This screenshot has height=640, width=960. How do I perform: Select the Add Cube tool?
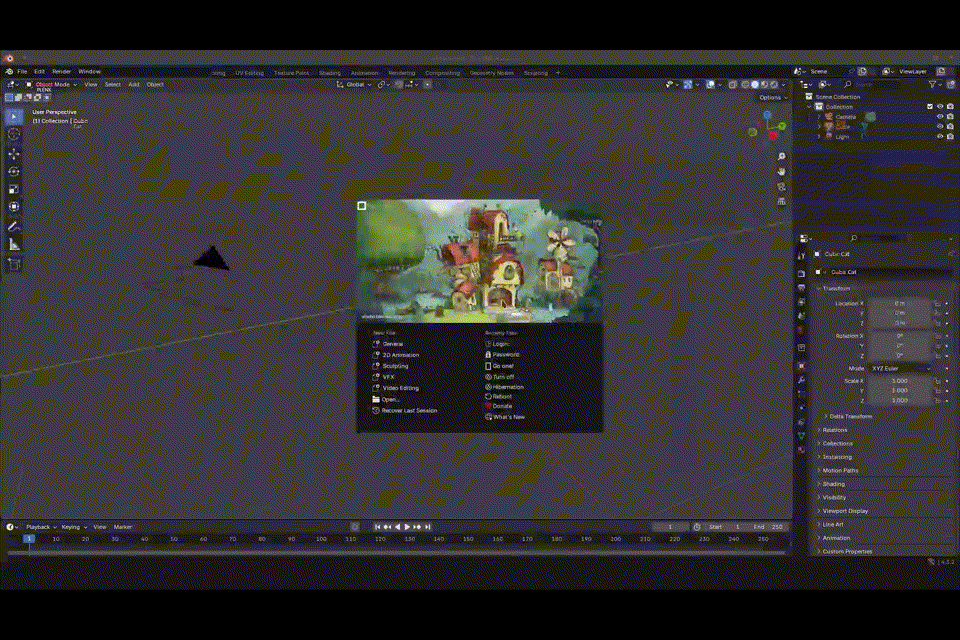point(13,265)
